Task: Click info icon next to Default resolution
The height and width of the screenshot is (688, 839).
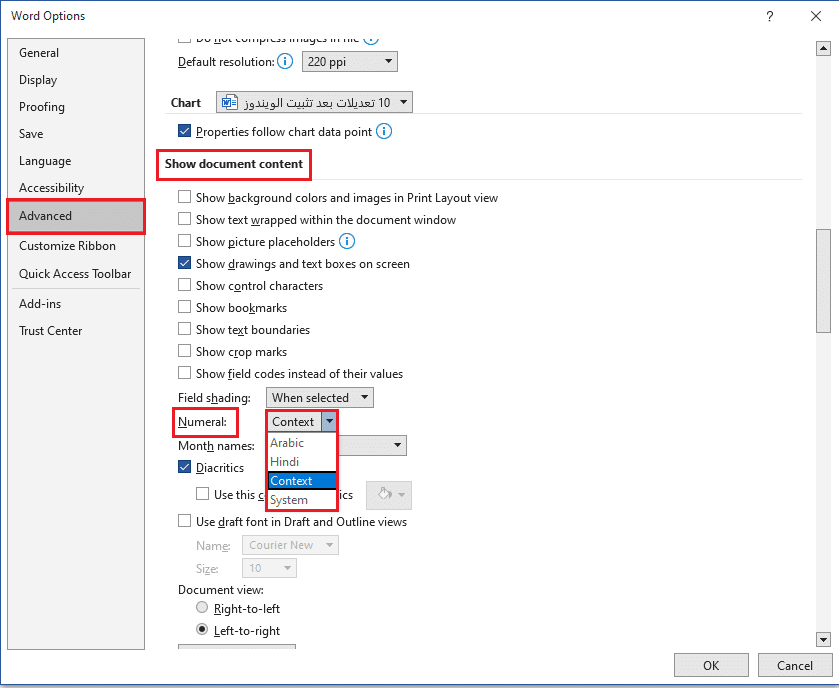Action: (285, 62)
